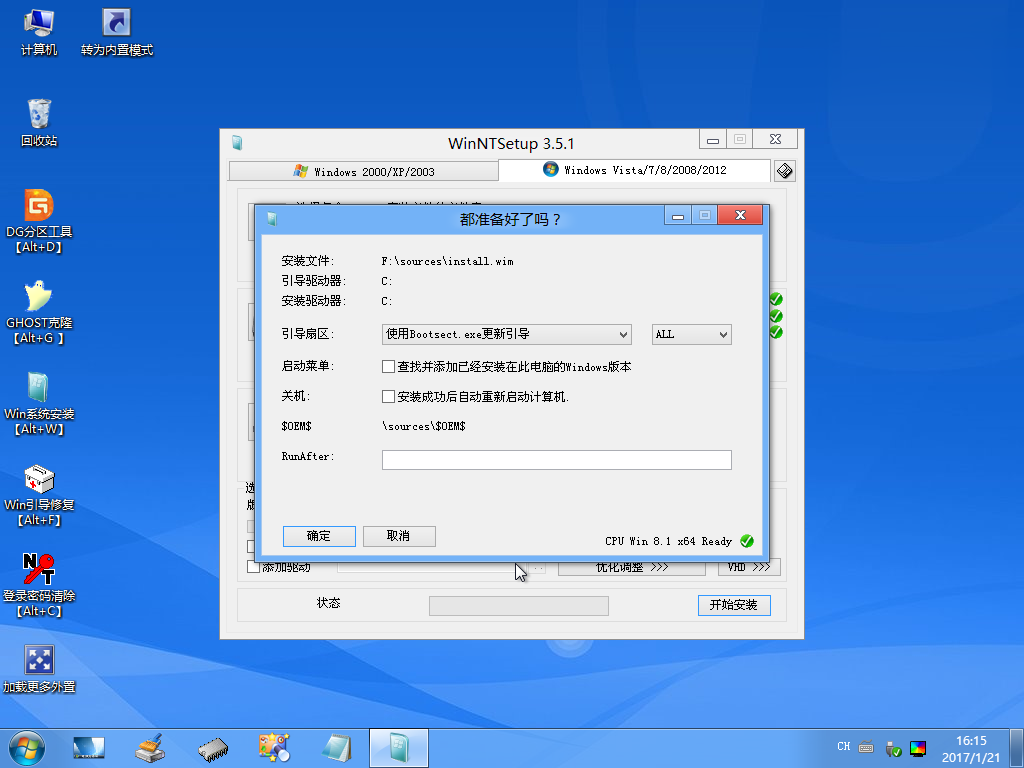Expand VHD >>> in WinNTSetup
Screen dimensions: 1024x768
click(749, 567)
